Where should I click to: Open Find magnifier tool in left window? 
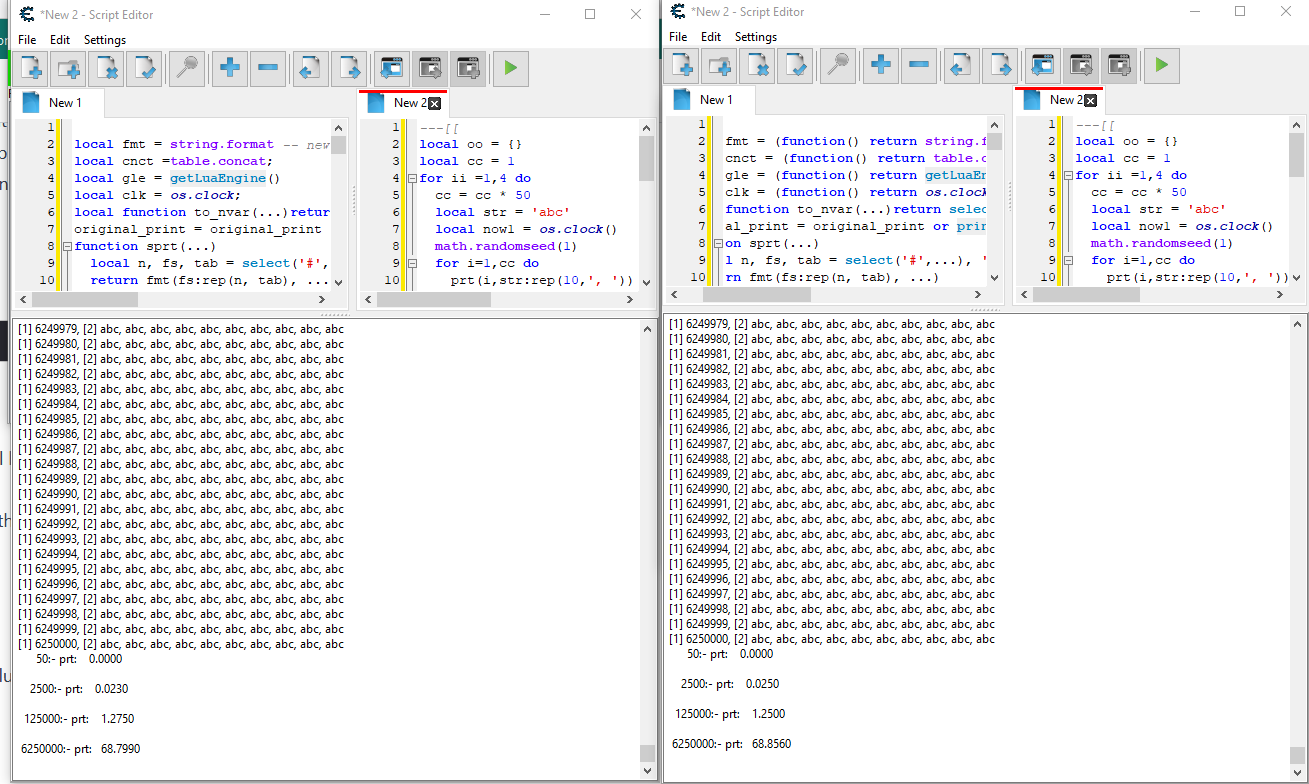pyautogui.click(x=187, y=68)
